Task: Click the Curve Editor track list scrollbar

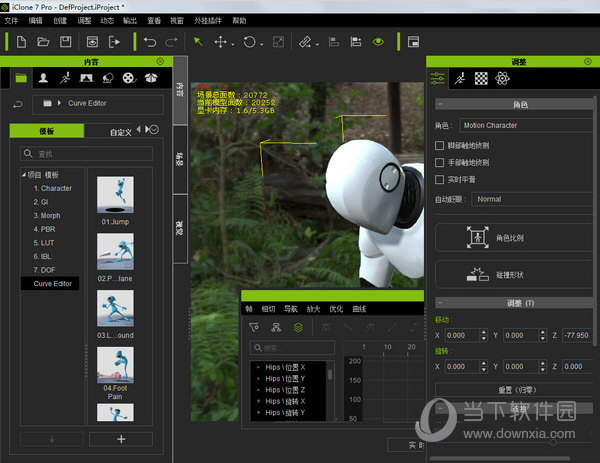Action: (330, 374)
